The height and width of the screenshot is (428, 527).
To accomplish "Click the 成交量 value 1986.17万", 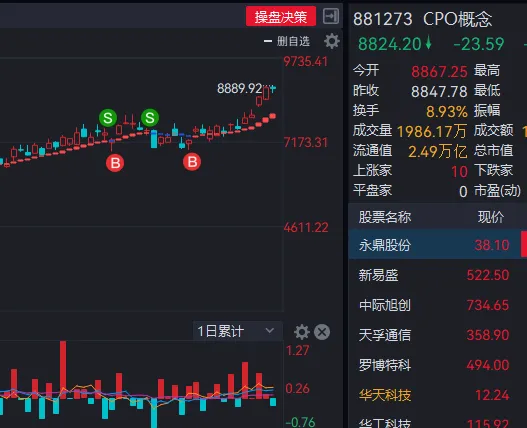I will (432, 131).
